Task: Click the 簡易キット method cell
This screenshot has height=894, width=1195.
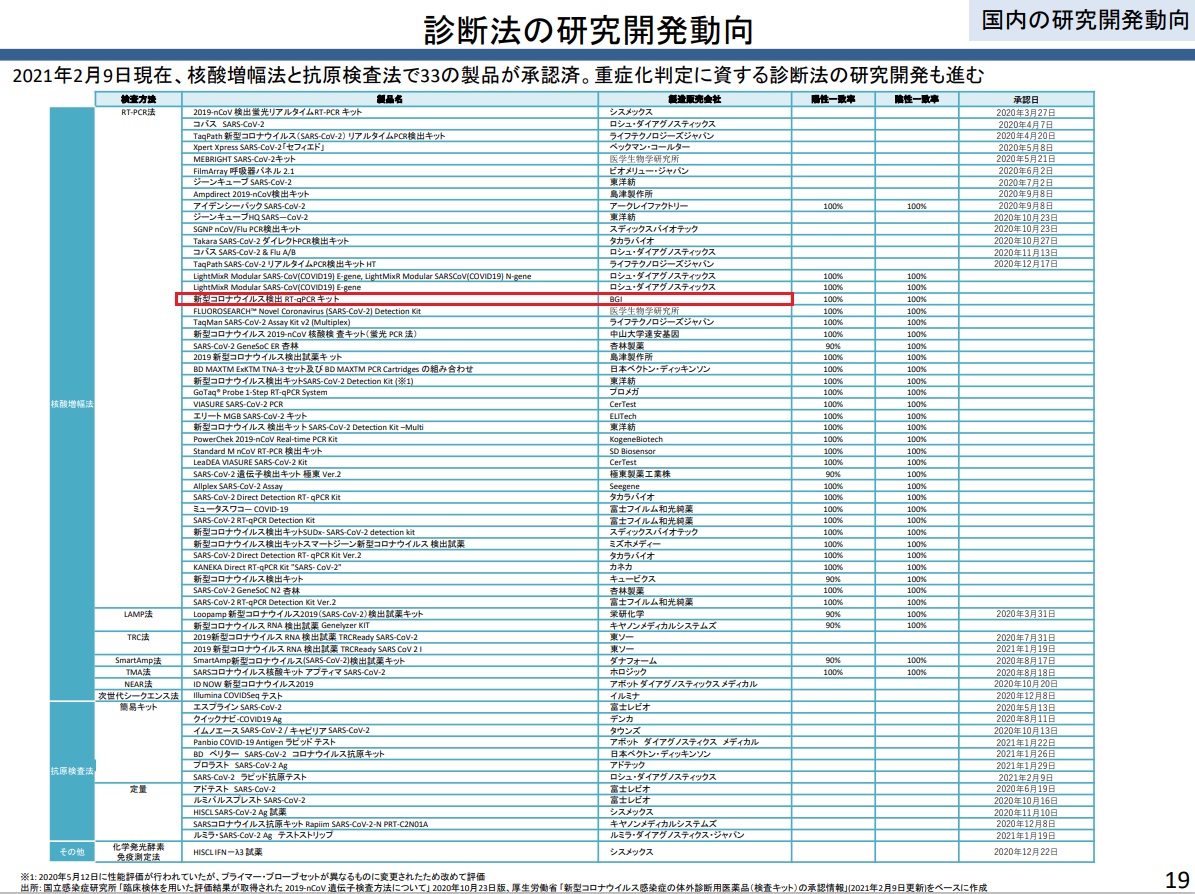Action: pyautogui.click(x=138, y=707)
